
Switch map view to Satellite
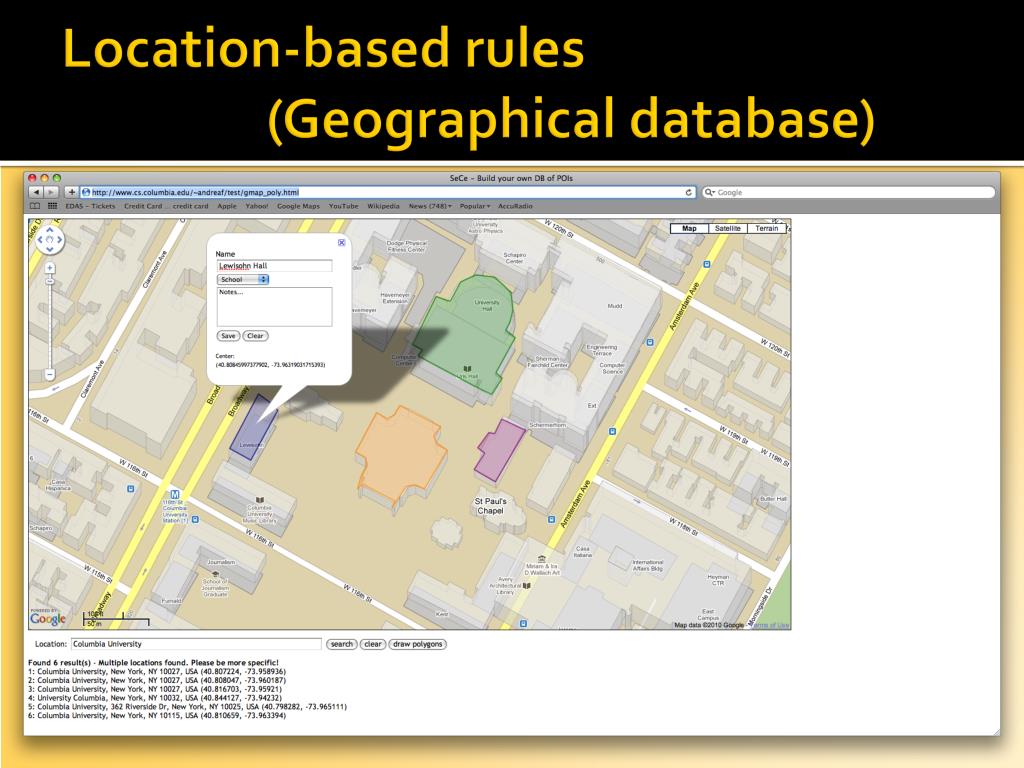(728, 229)
